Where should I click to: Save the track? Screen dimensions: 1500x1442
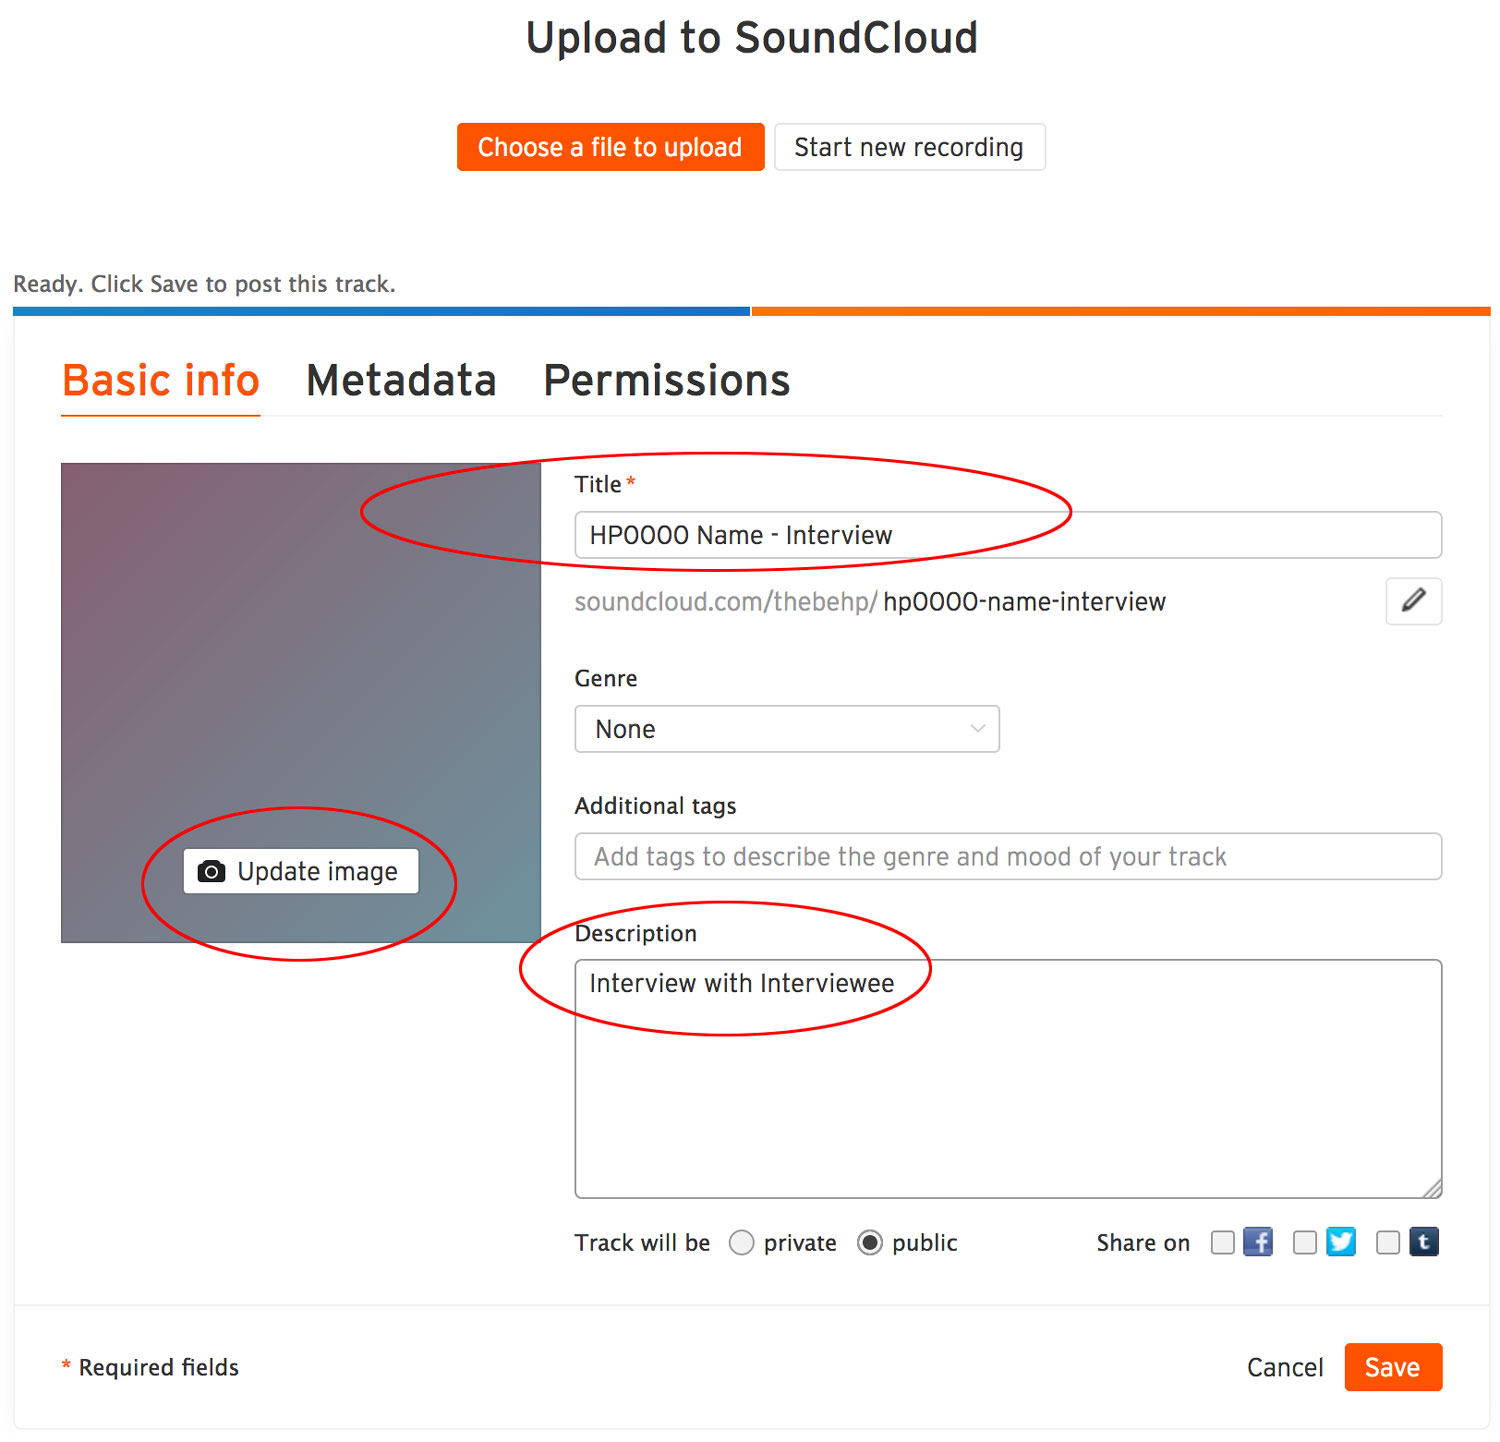1392,1367
